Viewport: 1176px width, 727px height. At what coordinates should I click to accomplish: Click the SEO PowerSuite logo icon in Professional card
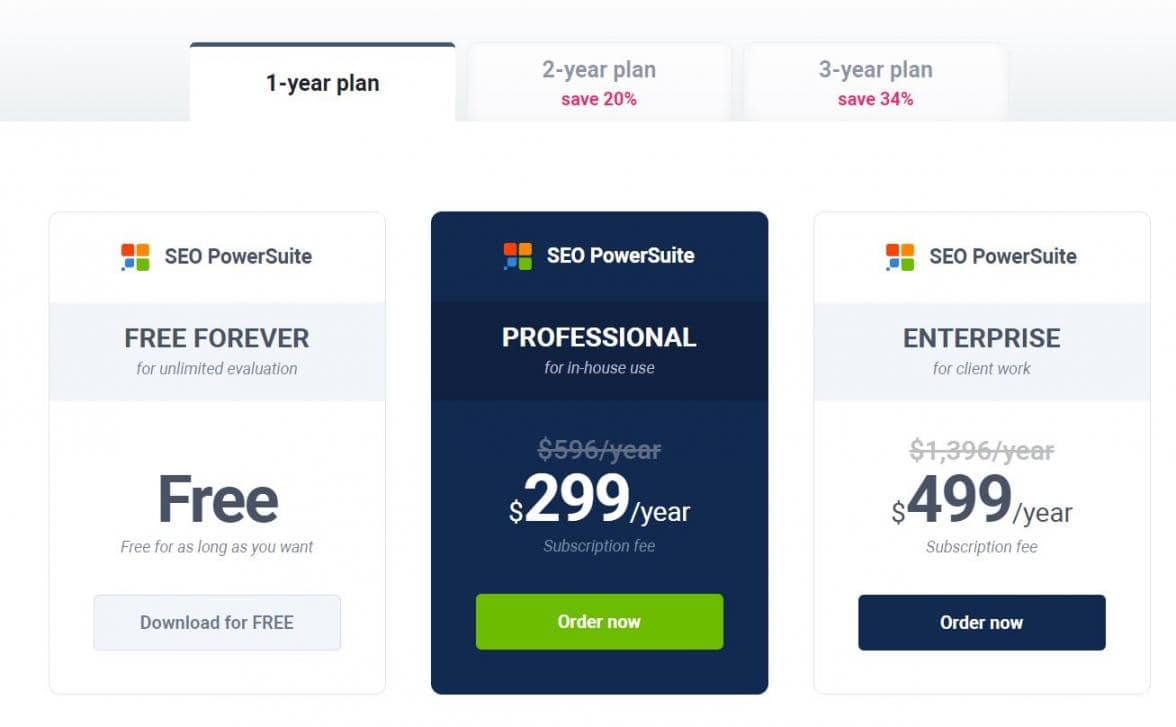(x=518, y=256)
